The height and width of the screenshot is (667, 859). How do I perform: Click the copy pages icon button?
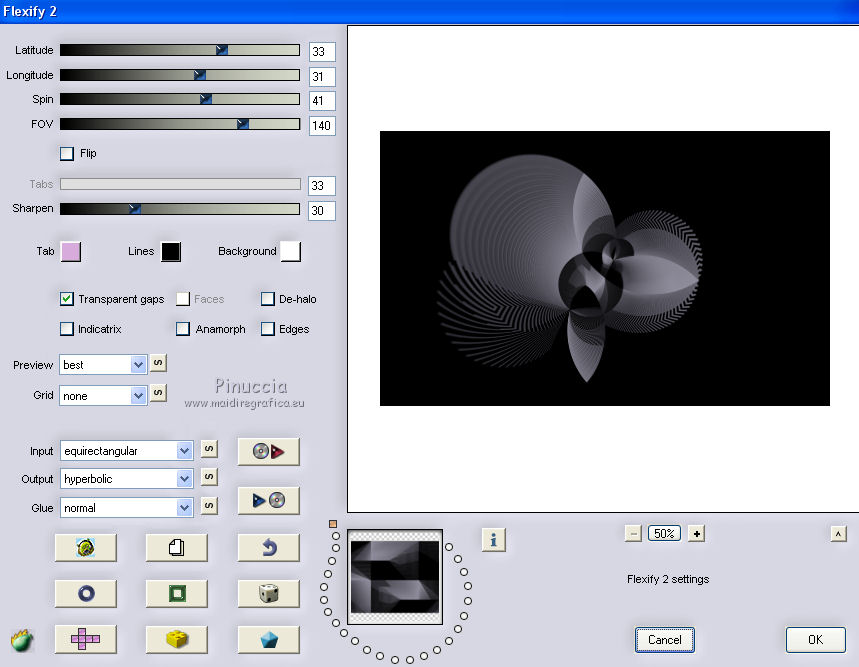pyautogui.click(x=176, y=547)
